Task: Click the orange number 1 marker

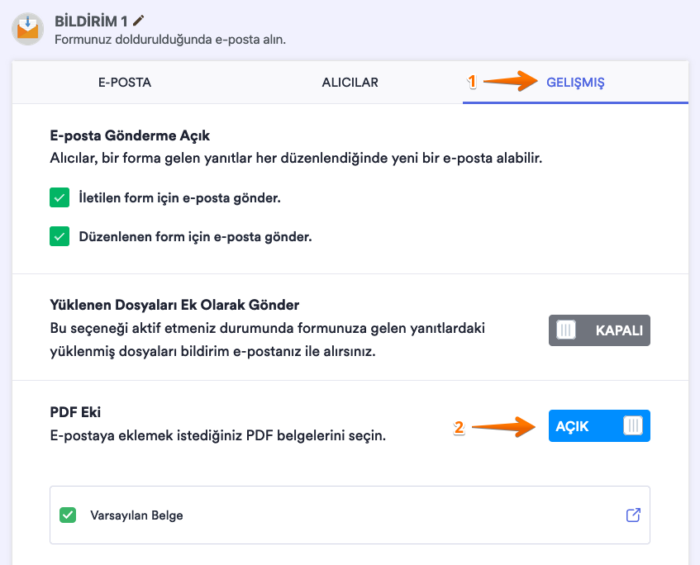Action: coord(472,83)
